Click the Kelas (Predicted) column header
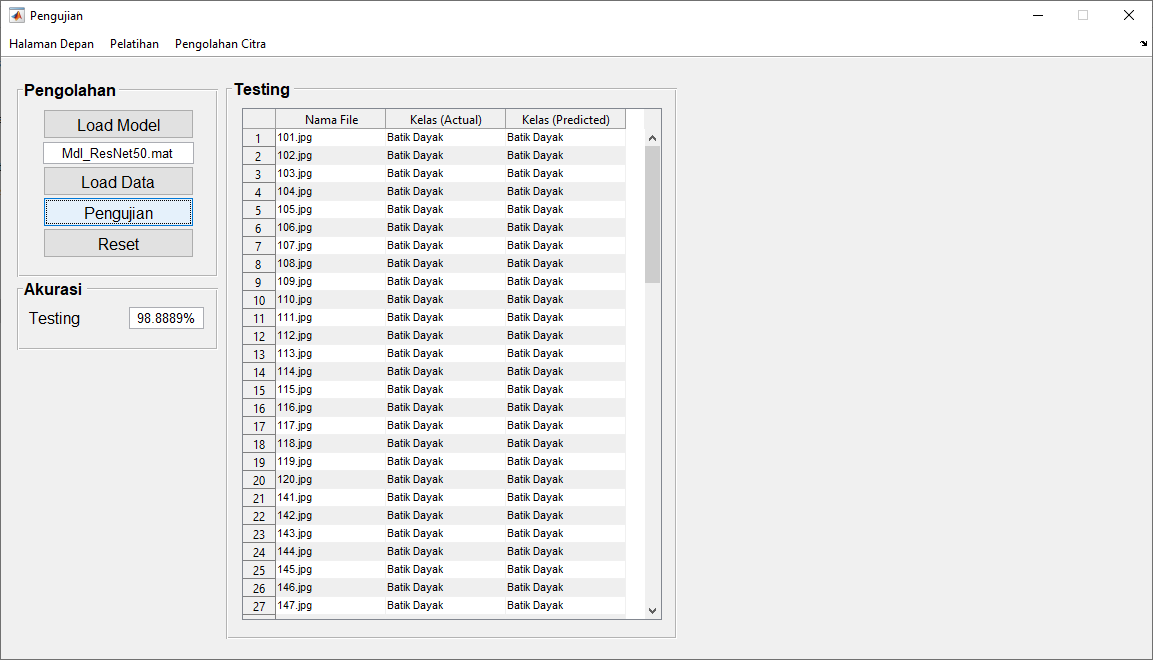 (565, 120)
